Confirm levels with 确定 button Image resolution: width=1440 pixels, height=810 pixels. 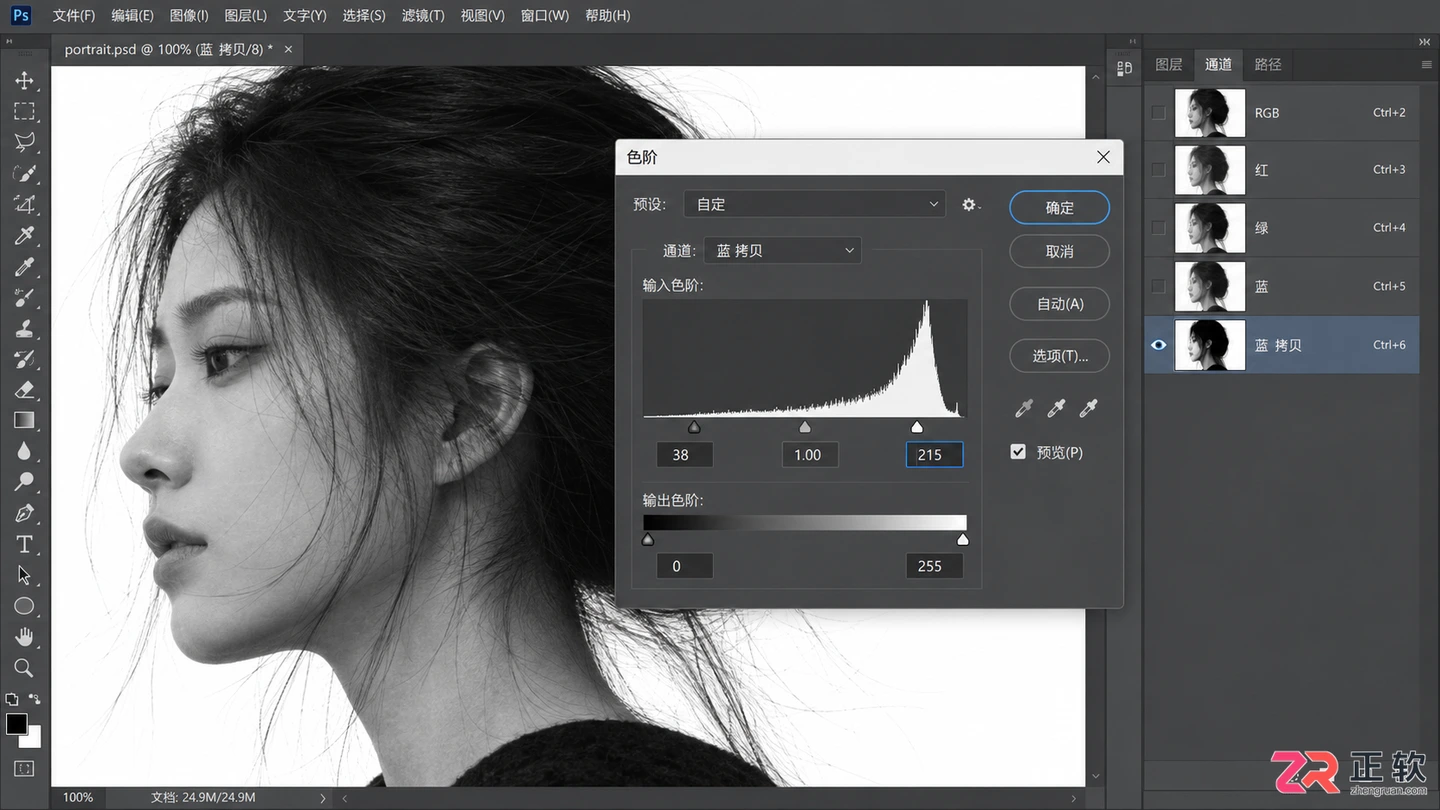click(x=1059, y=207)
